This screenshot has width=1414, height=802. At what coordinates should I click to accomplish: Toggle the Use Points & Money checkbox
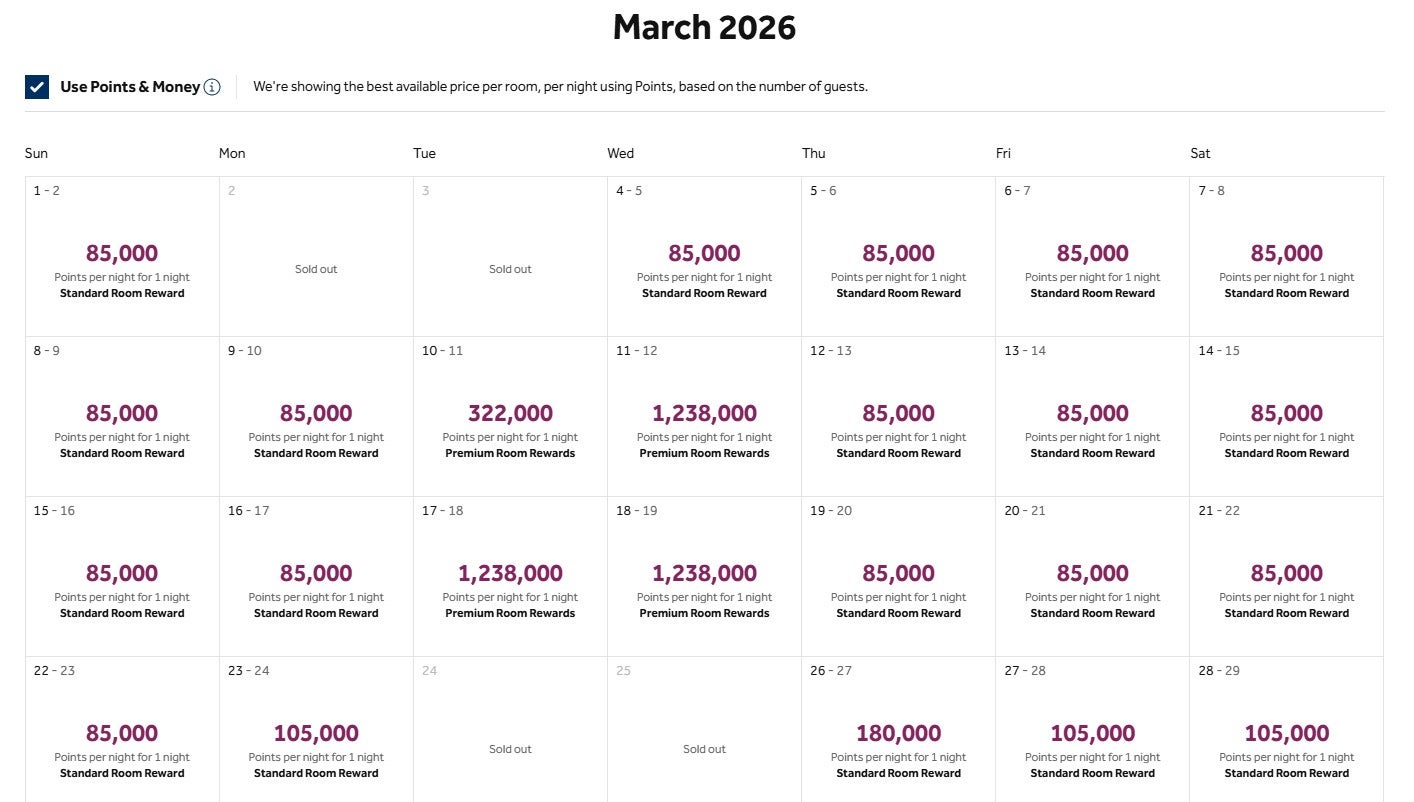pos(37,87)
